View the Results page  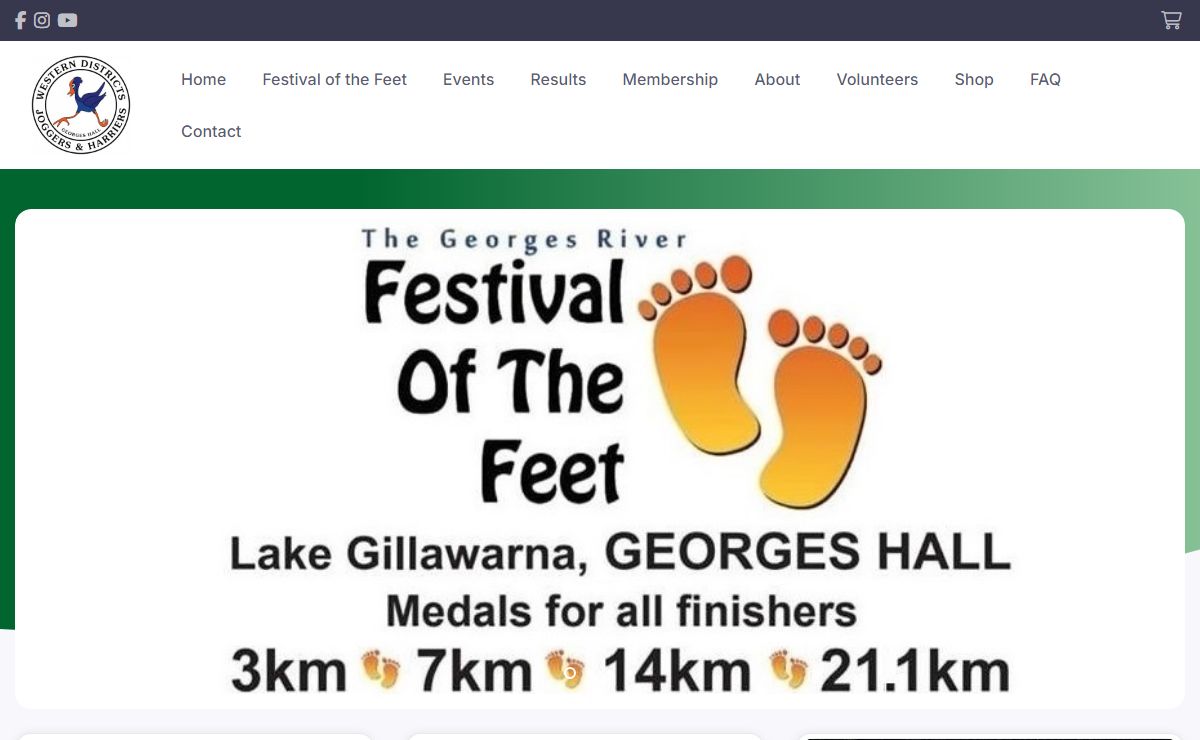tap(558, 79)
